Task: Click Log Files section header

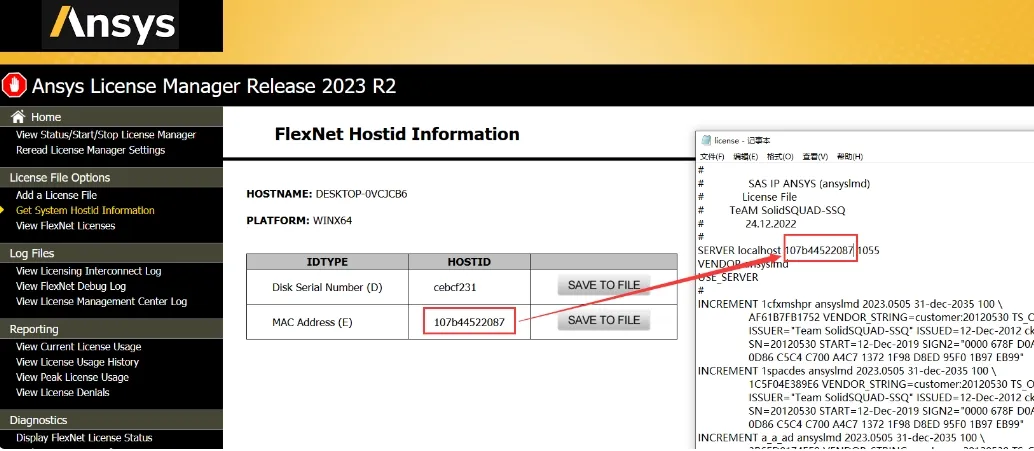Action: pyautogui.click(x=32, y=253)
